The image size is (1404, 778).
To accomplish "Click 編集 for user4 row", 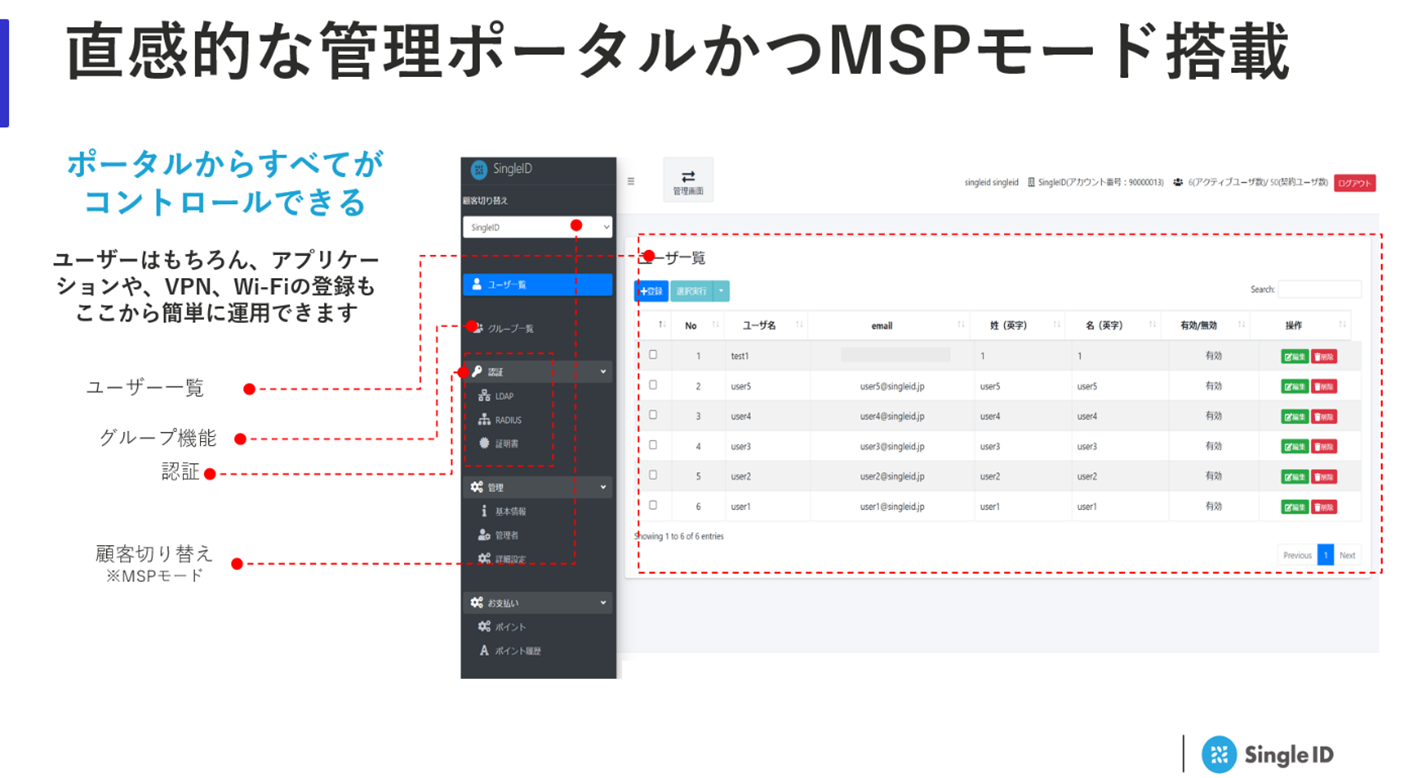I will tap(1295, 416).
